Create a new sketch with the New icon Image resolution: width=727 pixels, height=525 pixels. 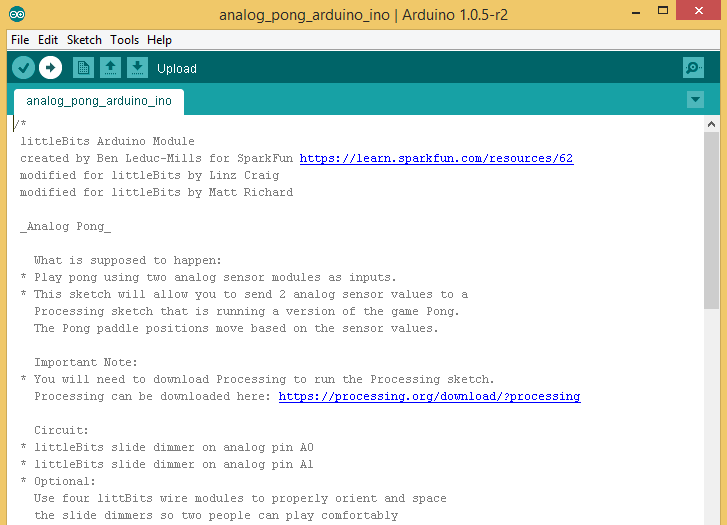click(83, 68)
